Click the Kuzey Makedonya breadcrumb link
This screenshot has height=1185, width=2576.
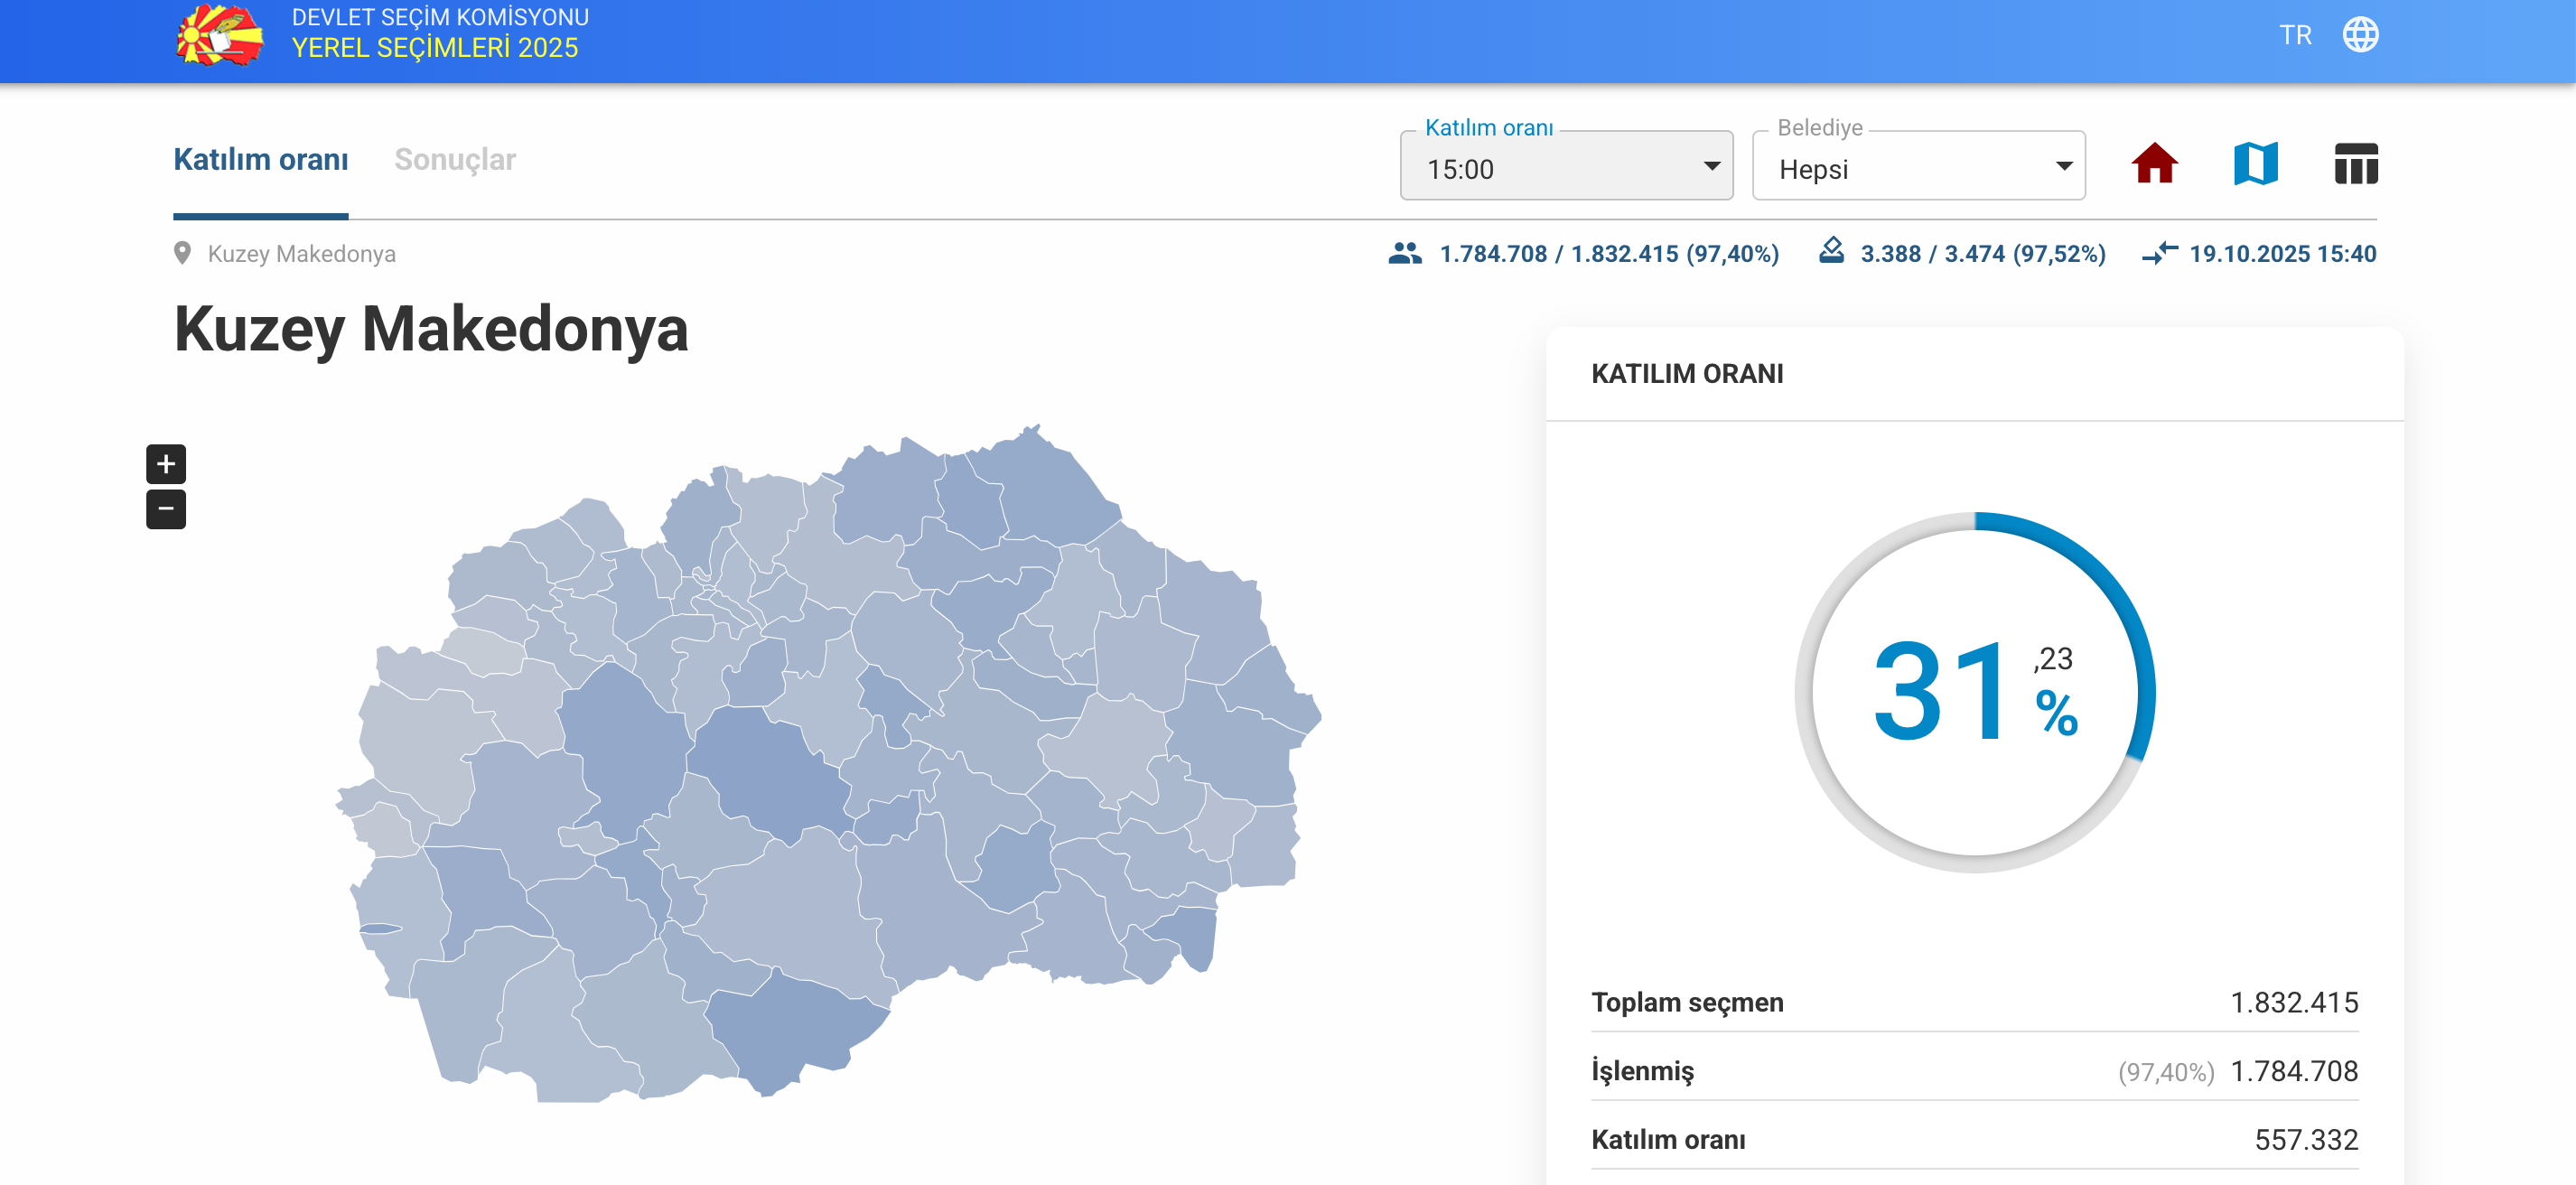(x=301, y=254)
